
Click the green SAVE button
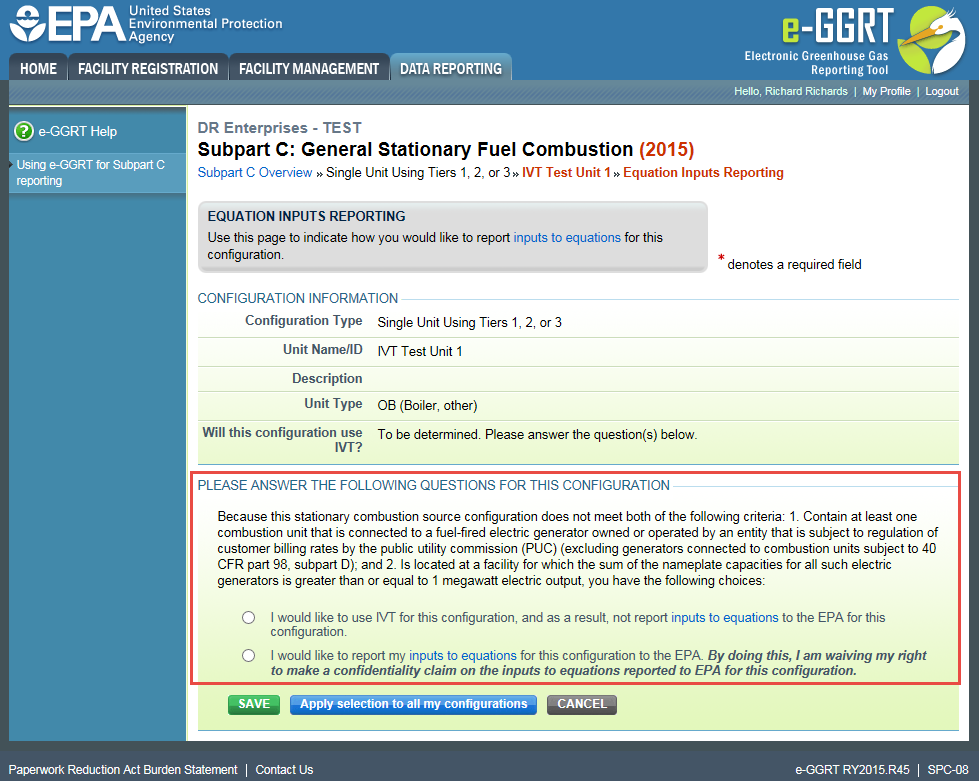pos(254,704)
